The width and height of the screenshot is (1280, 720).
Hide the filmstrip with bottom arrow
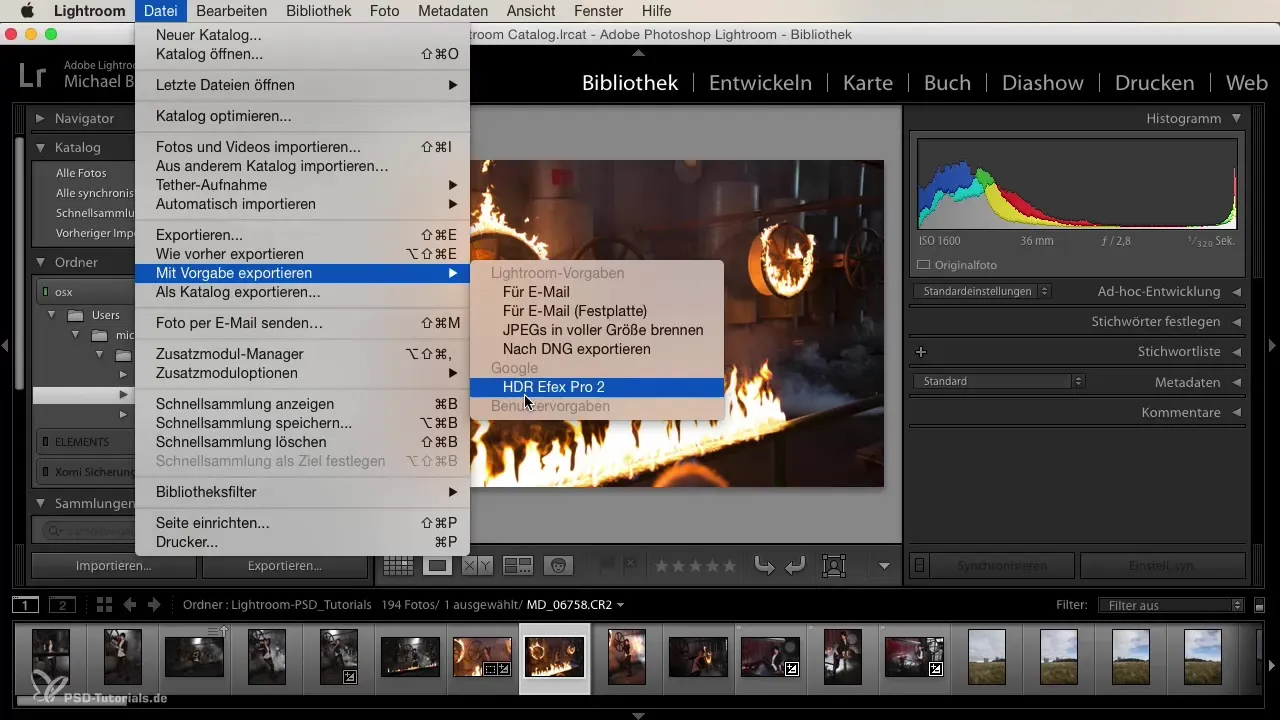[x=639, y=715]
